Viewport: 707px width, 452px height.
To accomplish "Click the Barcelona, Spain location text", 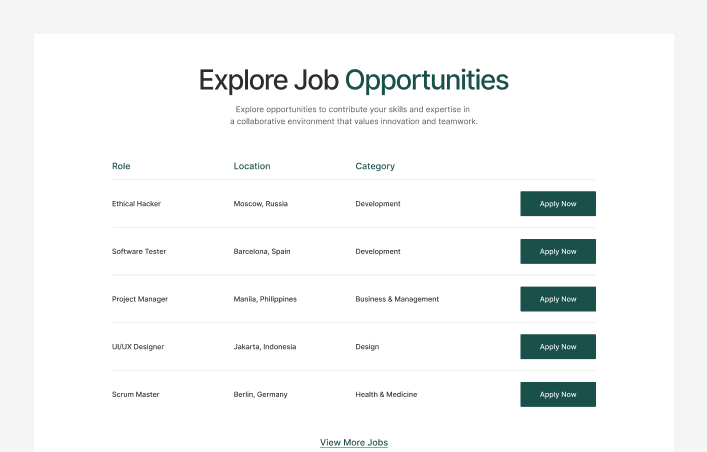I will click(x=262, y=252).
